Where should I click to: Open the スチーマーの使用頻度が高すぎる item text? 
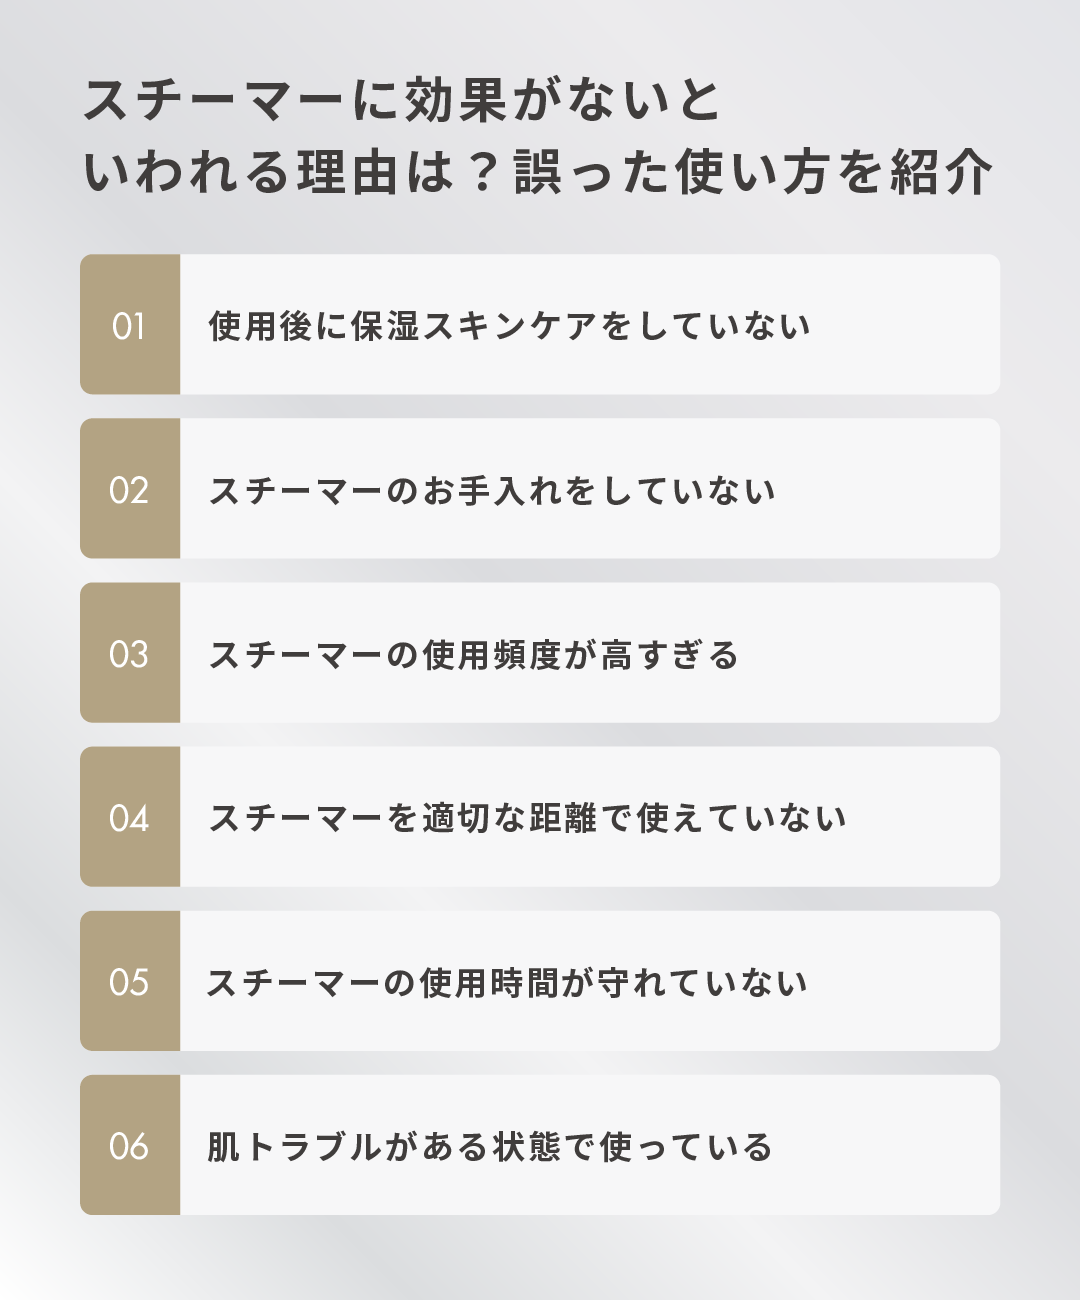[x=473, y=654]
